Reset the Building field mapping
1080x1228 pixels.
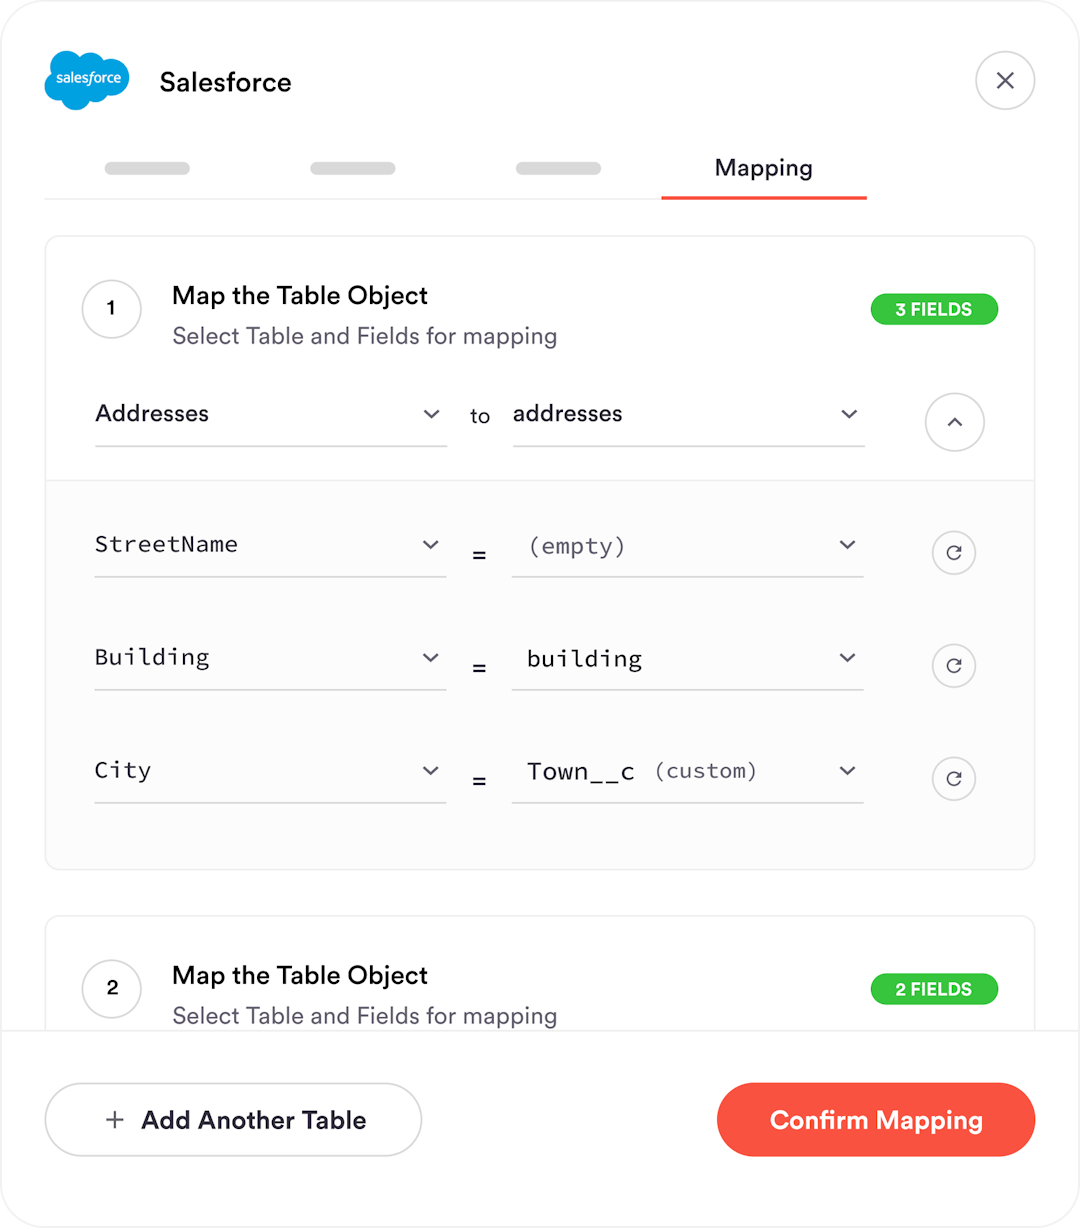(953, 665)
